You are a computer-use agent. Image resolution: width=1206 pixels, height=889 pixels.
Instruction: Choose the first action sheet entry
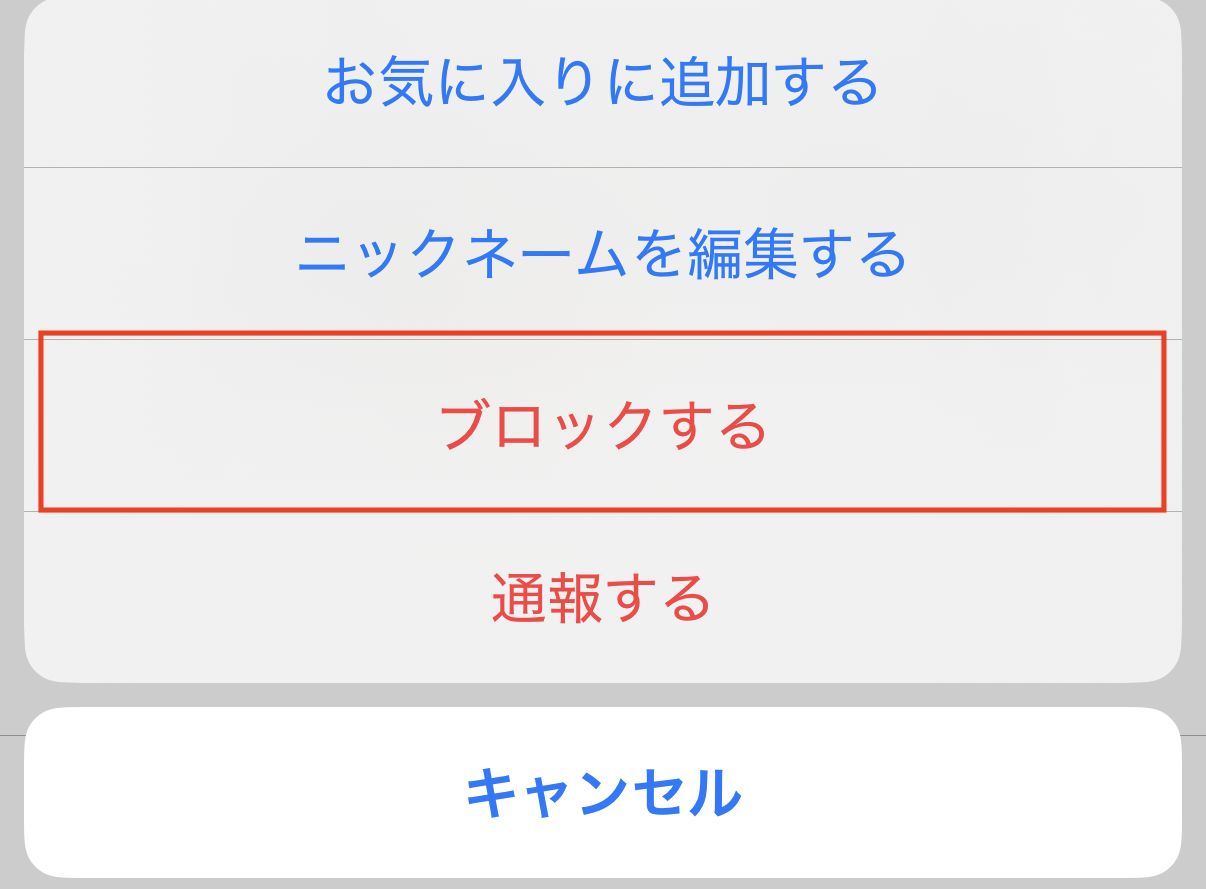click(602, 83)
